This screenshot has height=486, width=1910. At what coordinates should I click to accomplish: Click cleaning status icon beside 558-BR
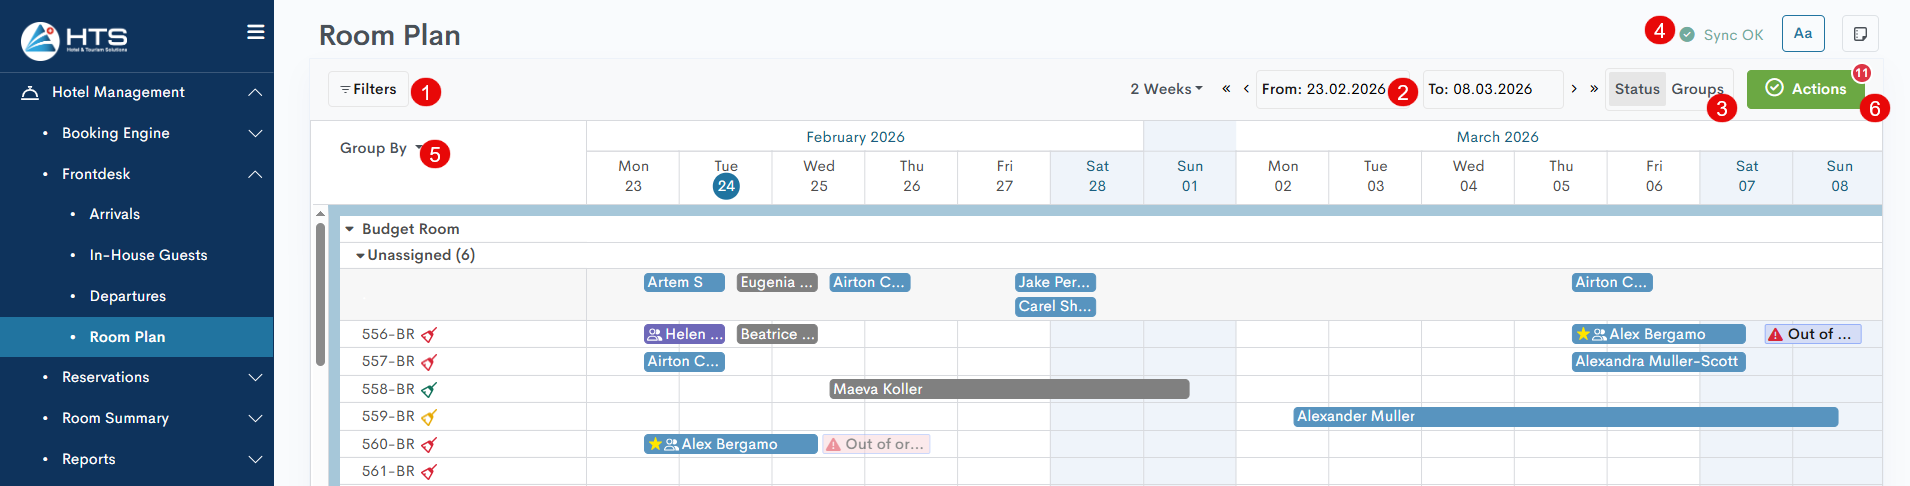click(429, 390)
